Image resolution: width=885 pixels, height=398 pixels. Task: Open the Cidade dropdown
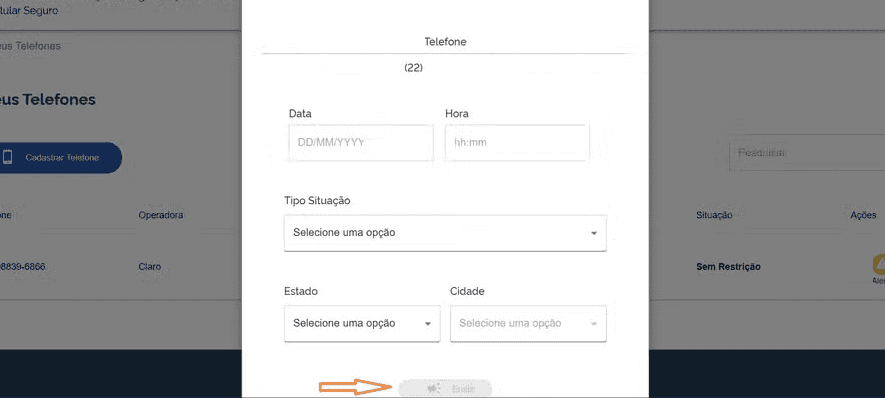point(528,323)
